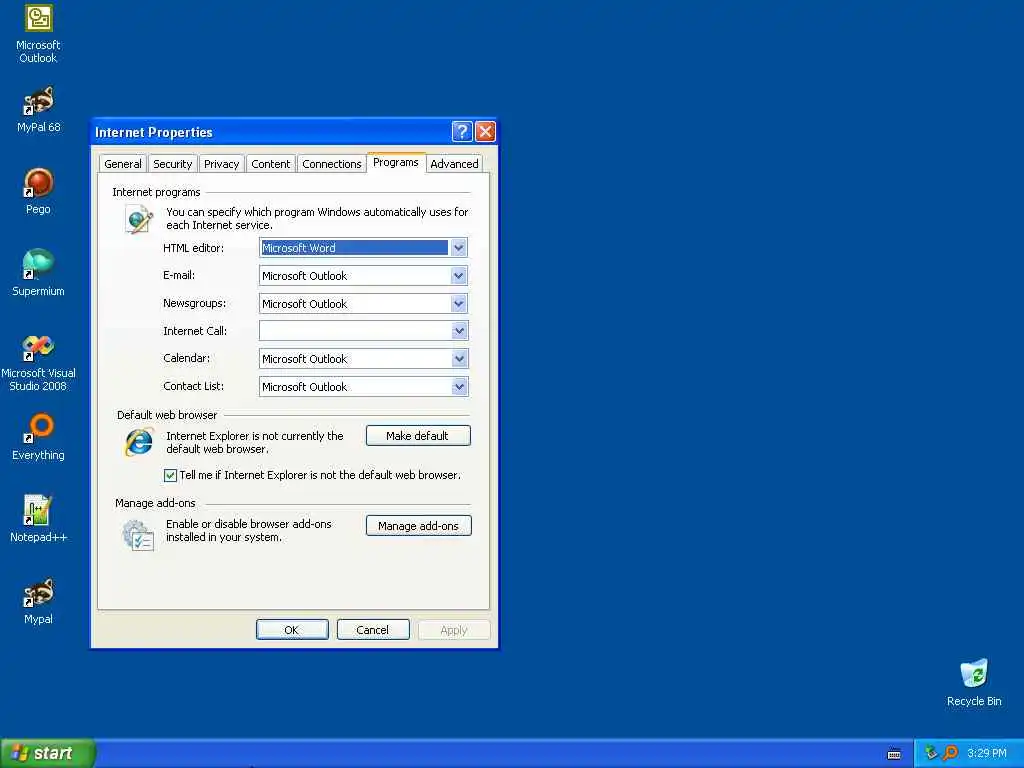Viewport: 1024px width, 768px height.
Task: Select Microsoft Visual Studio 2008 shortcut
Action: click(x=38, y=363)
